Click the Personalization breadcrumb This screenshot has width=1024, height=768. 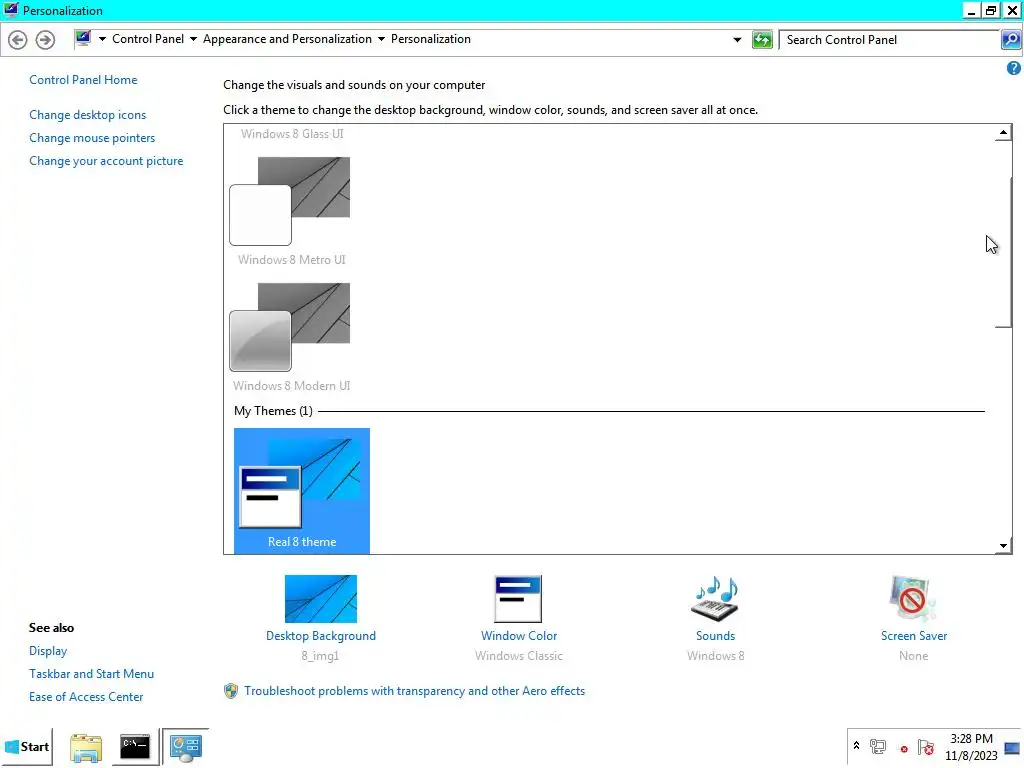(430, 39)
